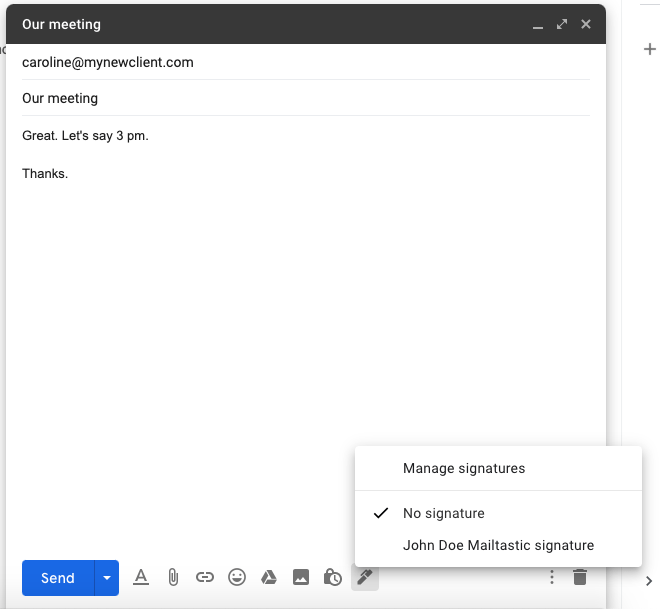Toggle confidential mode lock icon
Image resolution: width=664 pixels, height=609 pixels.
click(x=333, y=577)
